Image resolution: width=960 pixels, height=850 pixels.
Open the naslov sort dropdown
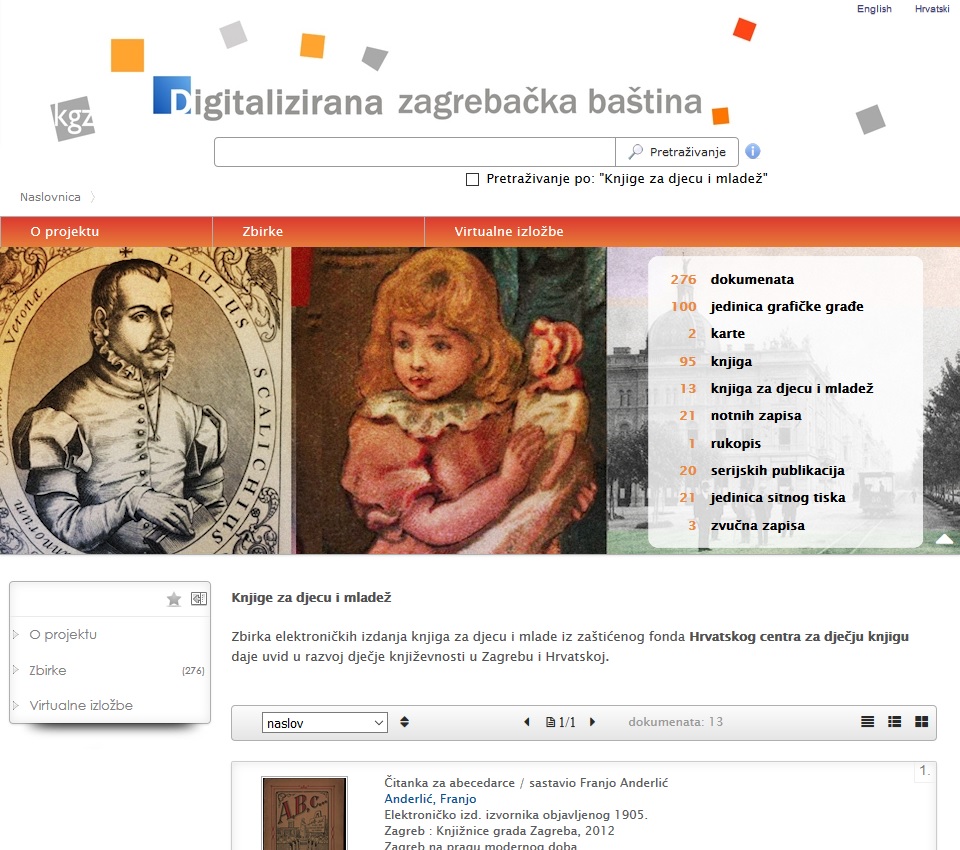tap(324, 723)
